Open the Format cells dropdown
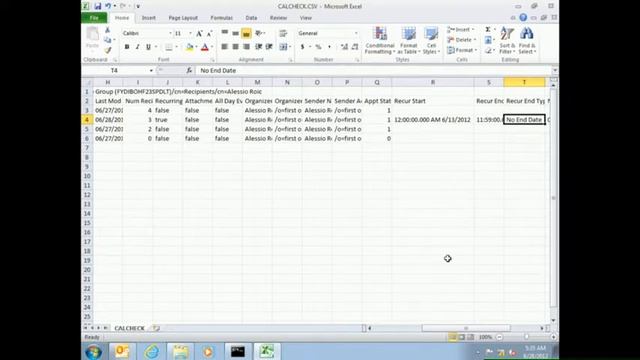The height and width of the screenshot is (360, 640). tap(462, 50)
